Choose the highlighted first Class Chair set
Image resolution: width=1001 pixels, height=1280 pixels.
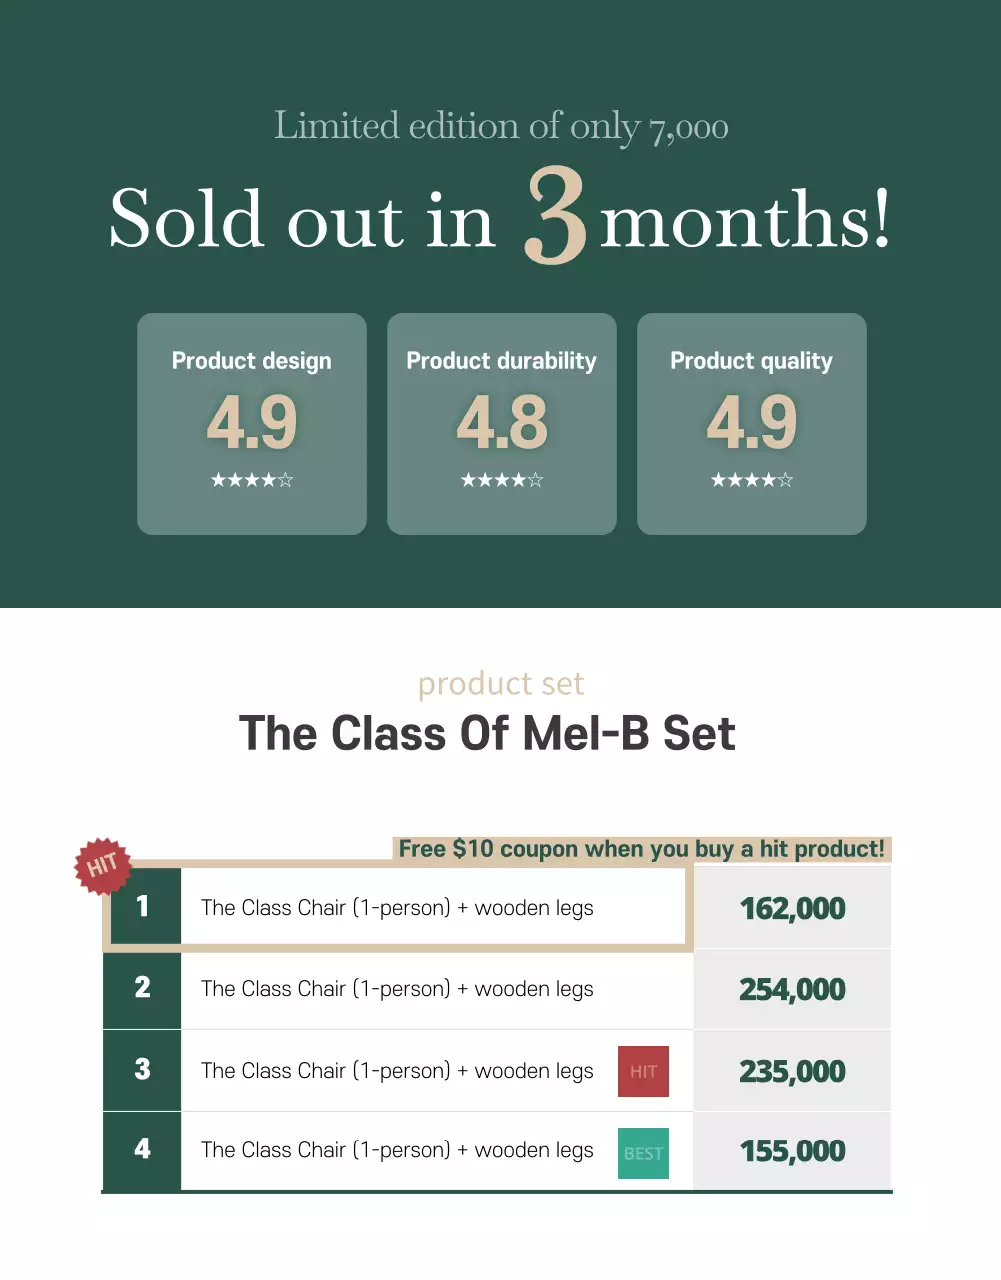point(397,908)
